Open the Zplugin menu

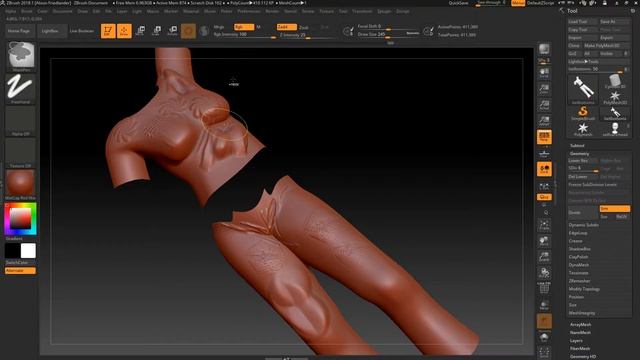click(384, 11)
